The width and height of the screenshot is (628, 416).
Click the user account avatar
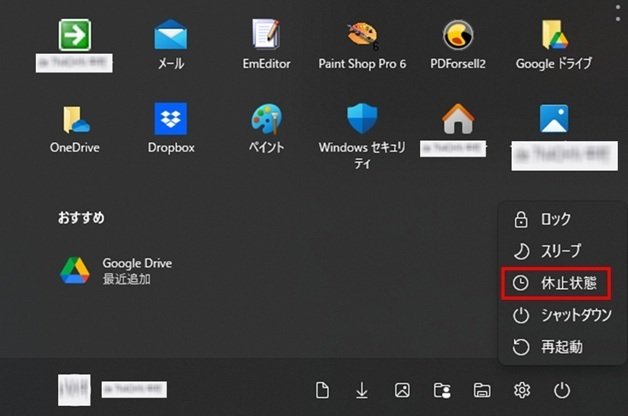[x=74, y=390]
